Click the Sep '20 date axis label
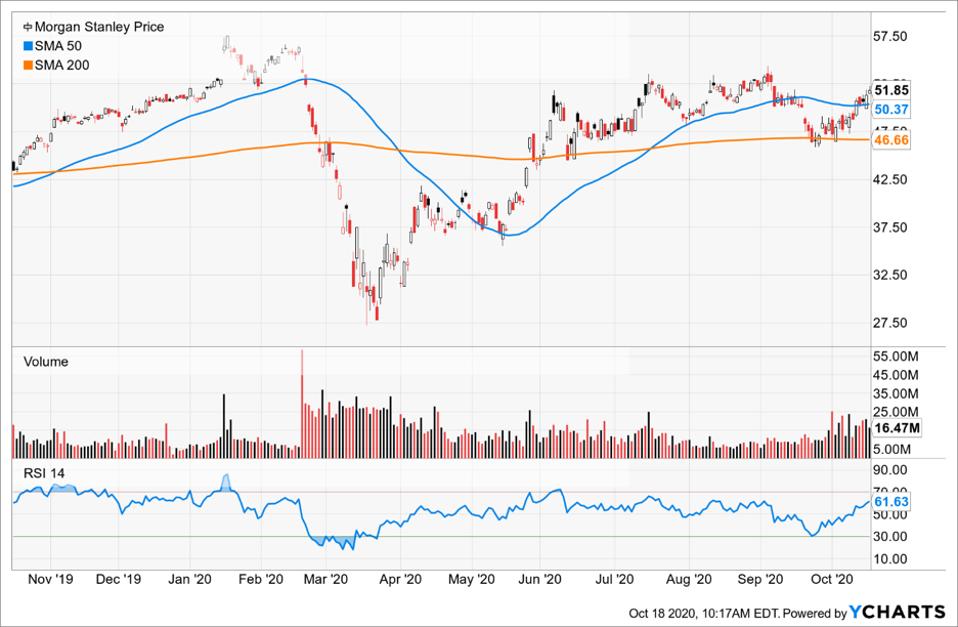The image size is (958, 627). pos(761,579)
